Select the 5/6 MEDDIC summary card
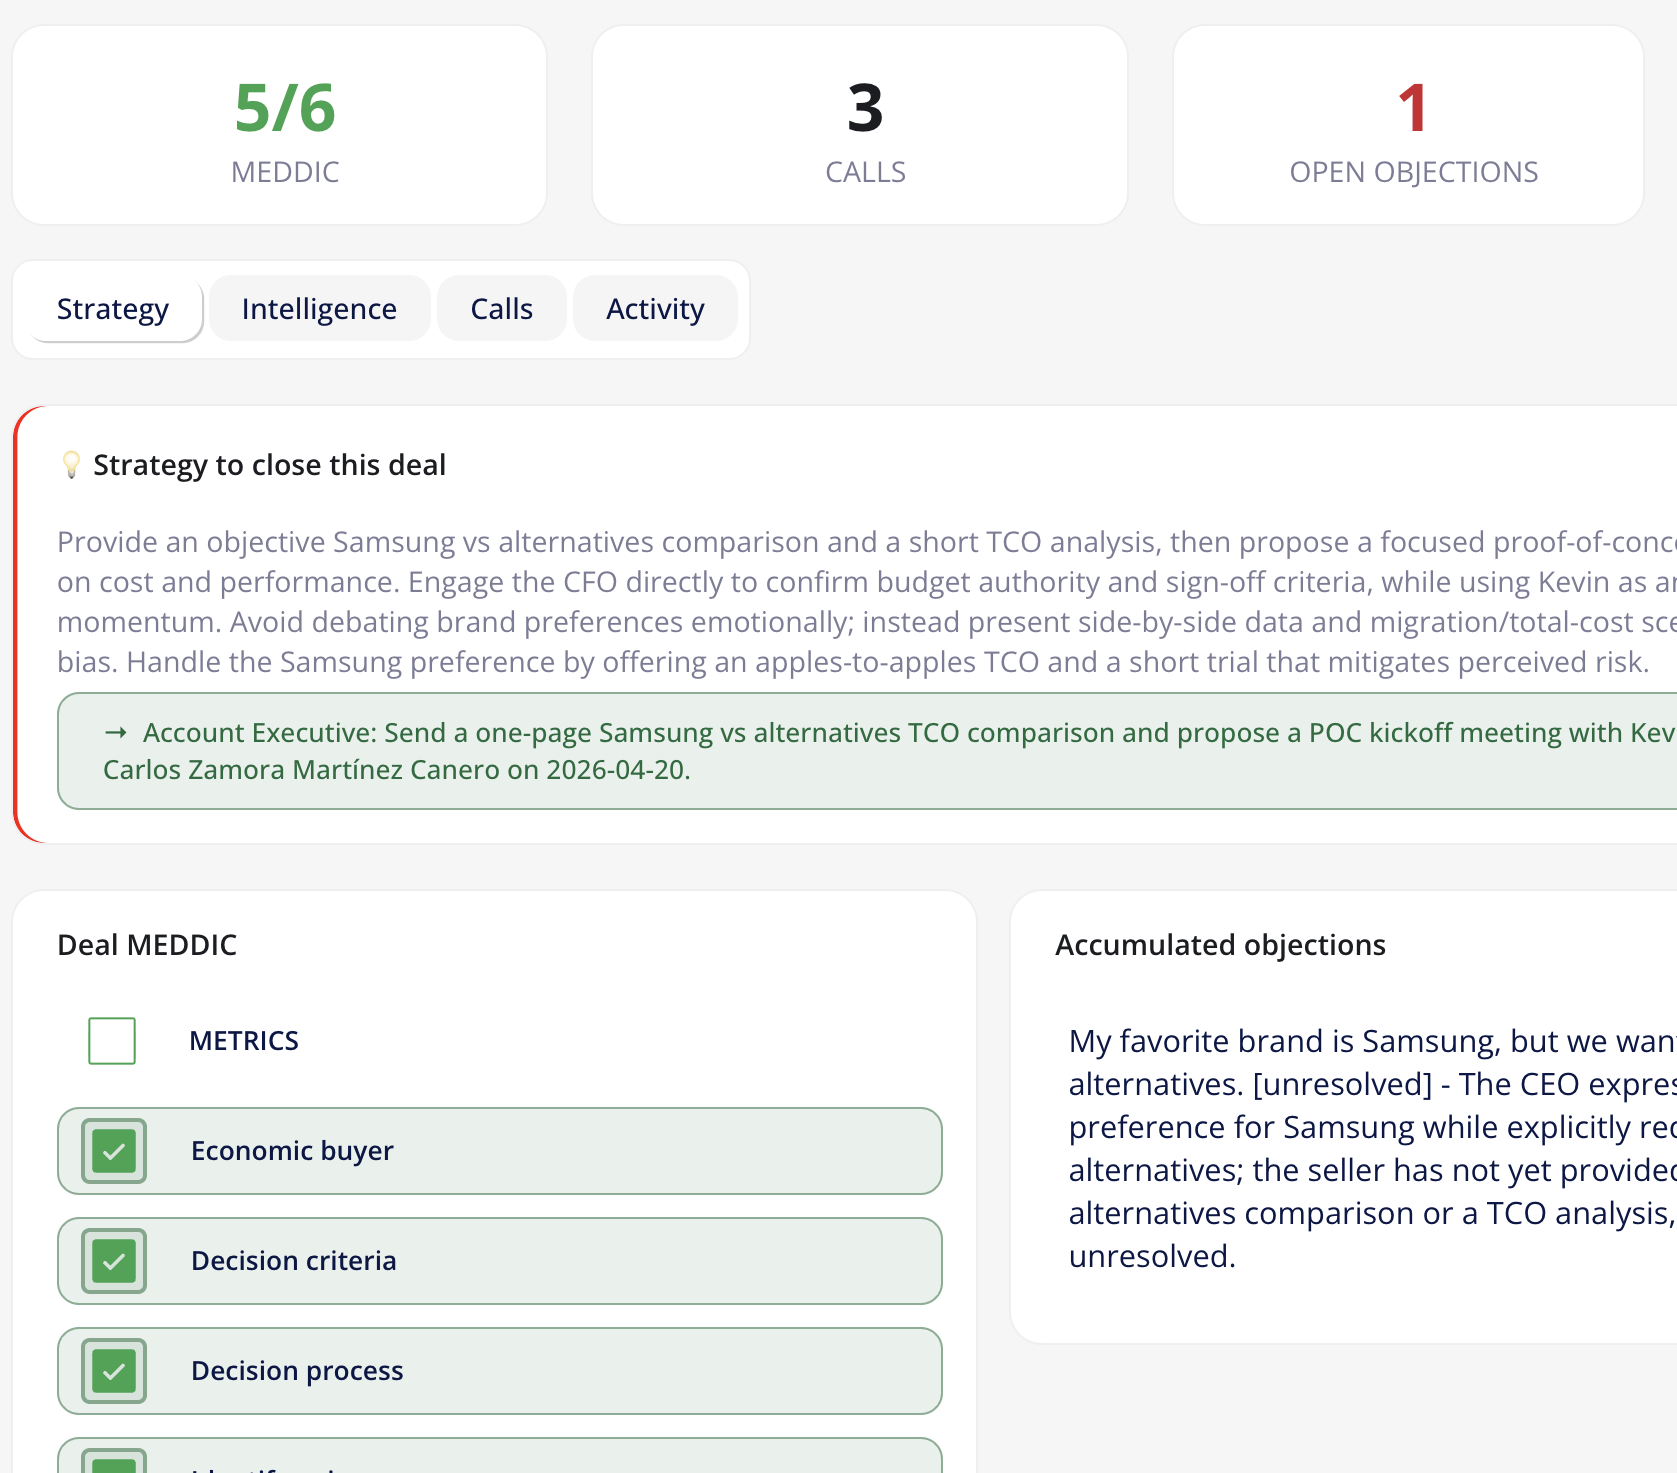 pos(280,125)
